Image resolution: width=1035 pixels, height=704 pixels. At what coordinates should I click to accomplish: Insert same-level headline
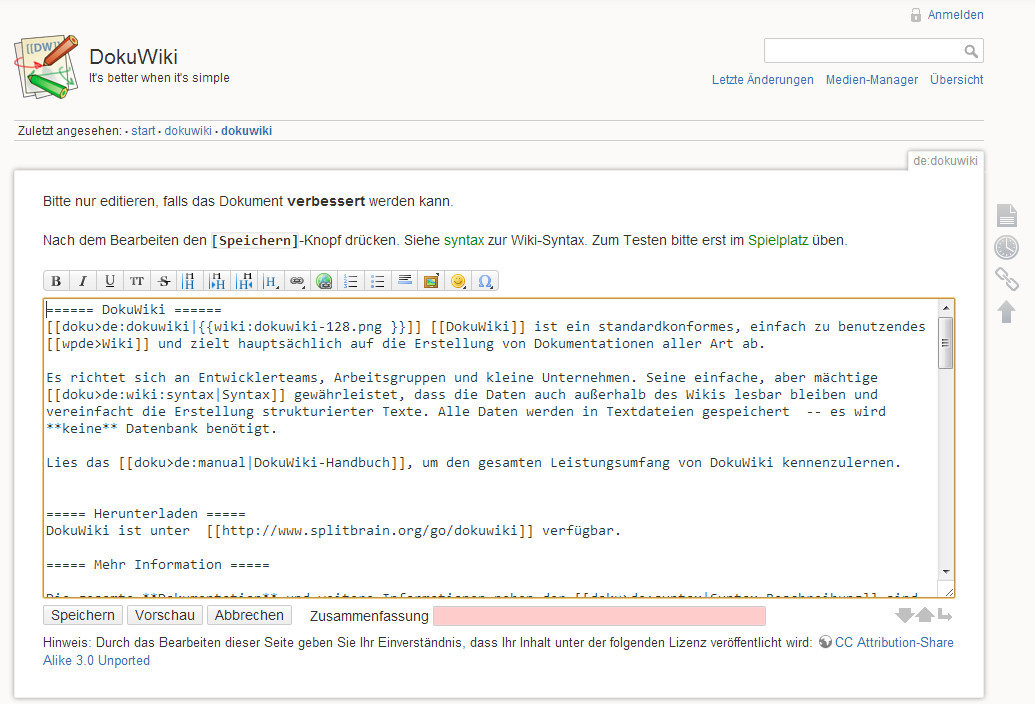(190, 281)
